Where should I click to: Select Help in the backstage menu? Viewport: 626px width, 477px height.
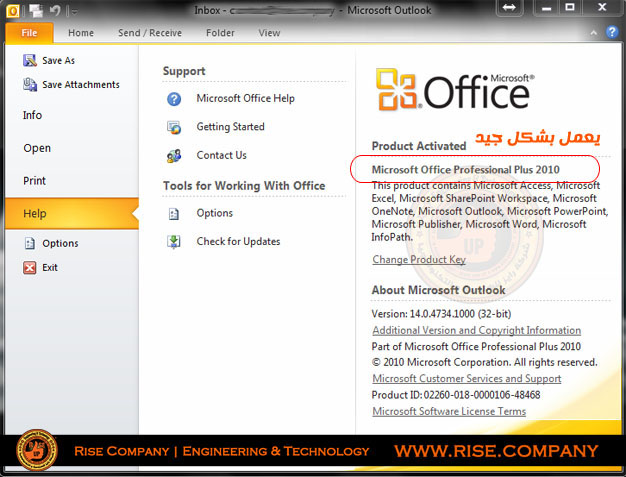[72, 214]
